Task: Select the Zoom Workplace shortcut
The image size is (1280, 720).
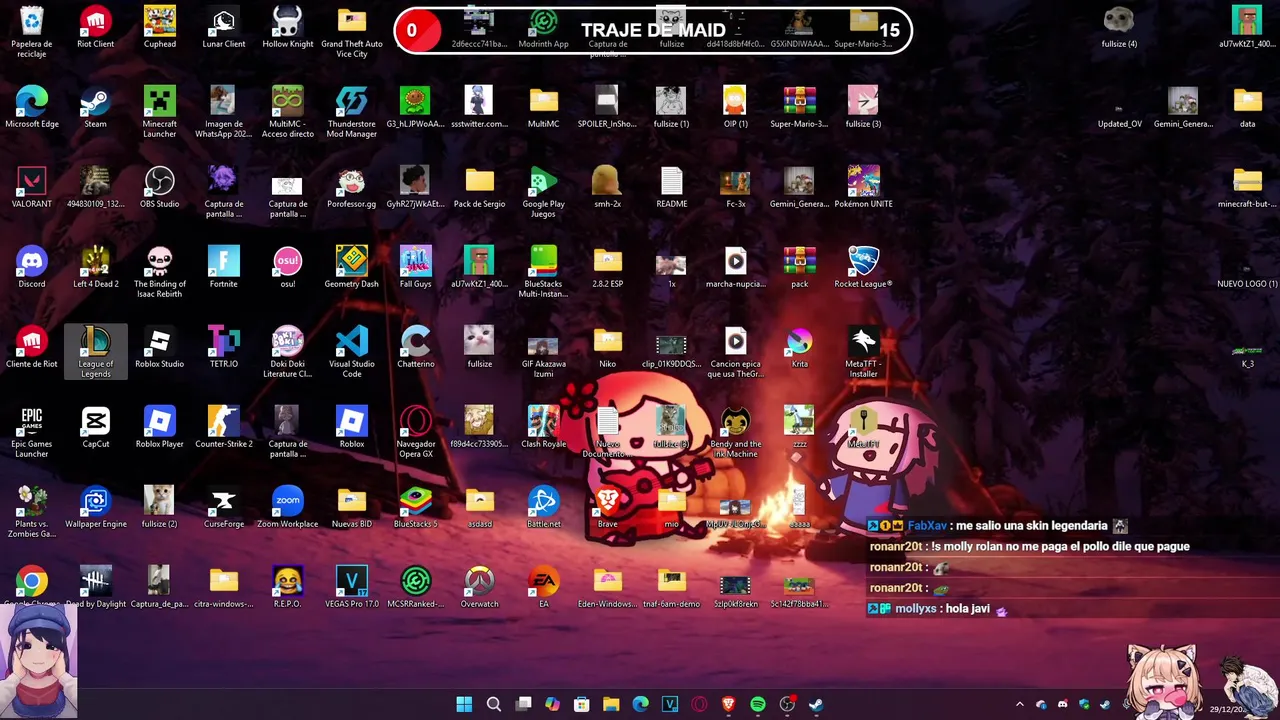Action: click(x=288, y=507)
